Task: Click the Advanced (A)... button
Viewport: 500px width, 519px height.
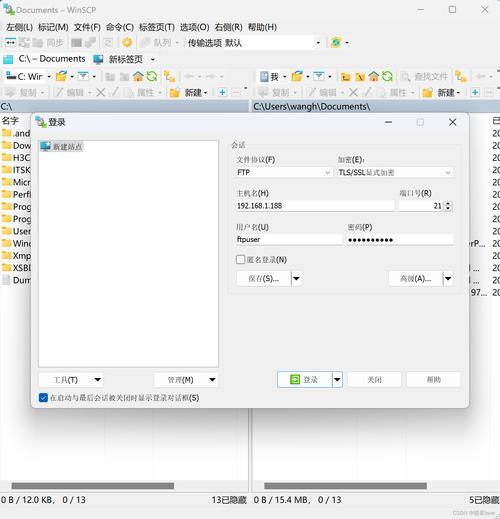Action: (416, 278)
